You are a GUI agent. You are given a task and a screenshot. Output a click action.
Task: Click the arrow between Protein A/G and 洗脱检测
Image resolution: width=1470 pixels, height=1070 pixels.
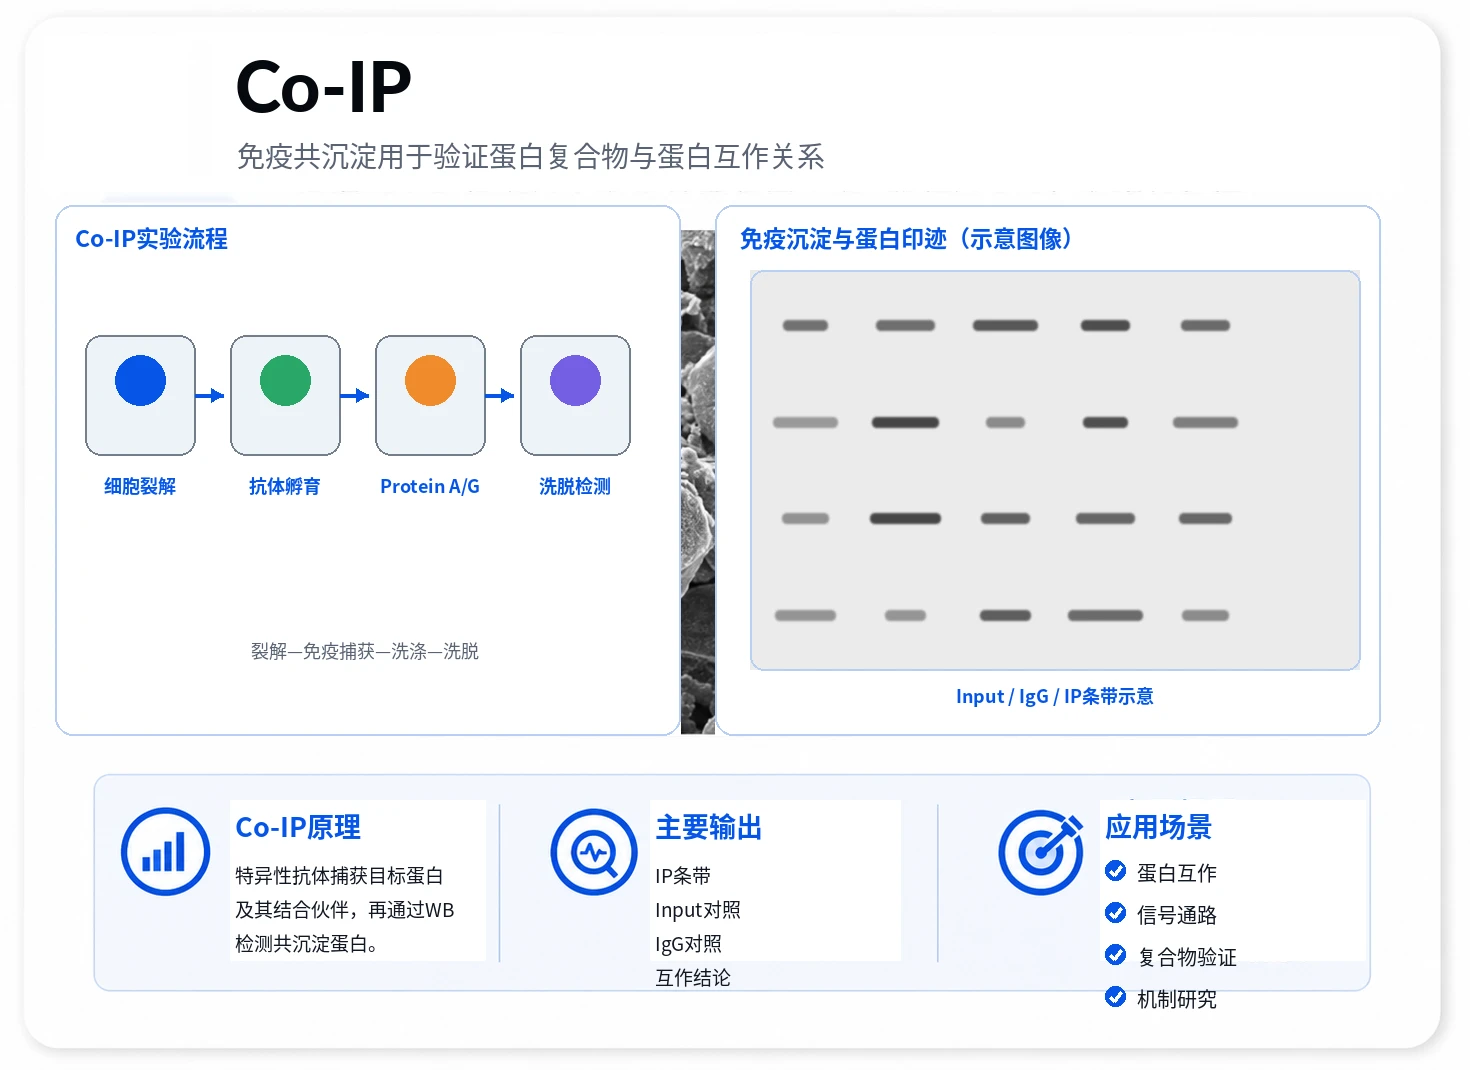point(500,395)
